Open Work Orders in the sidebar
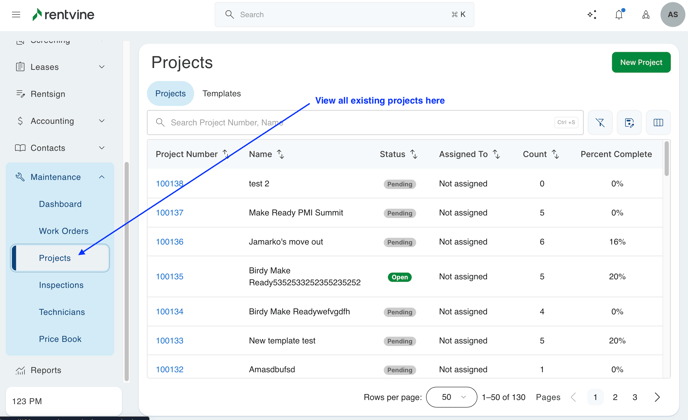The image size is (688, 420). tap(63, 231)
